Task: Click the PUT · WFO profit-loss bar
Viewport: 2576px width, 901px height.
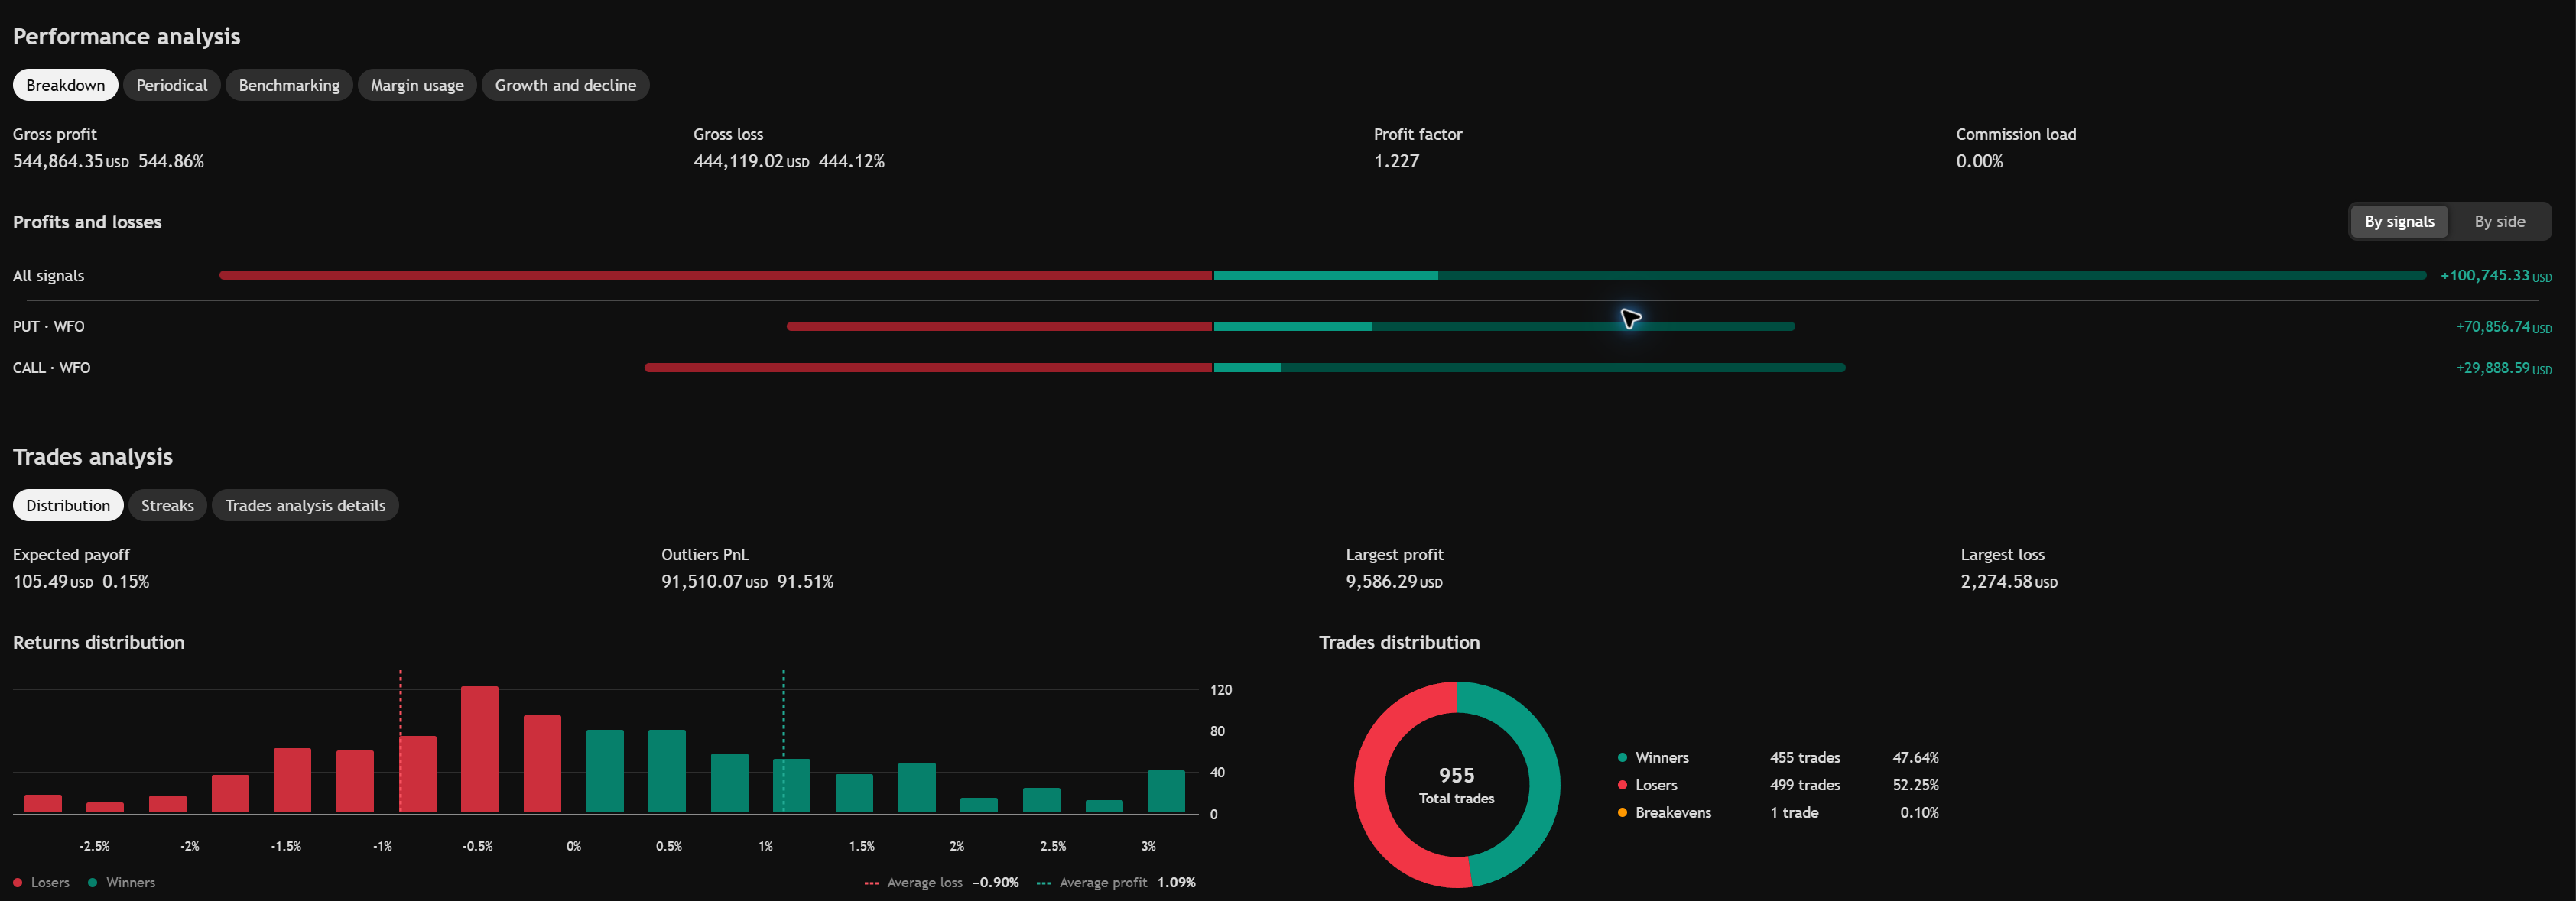Action: (1290, 326)
